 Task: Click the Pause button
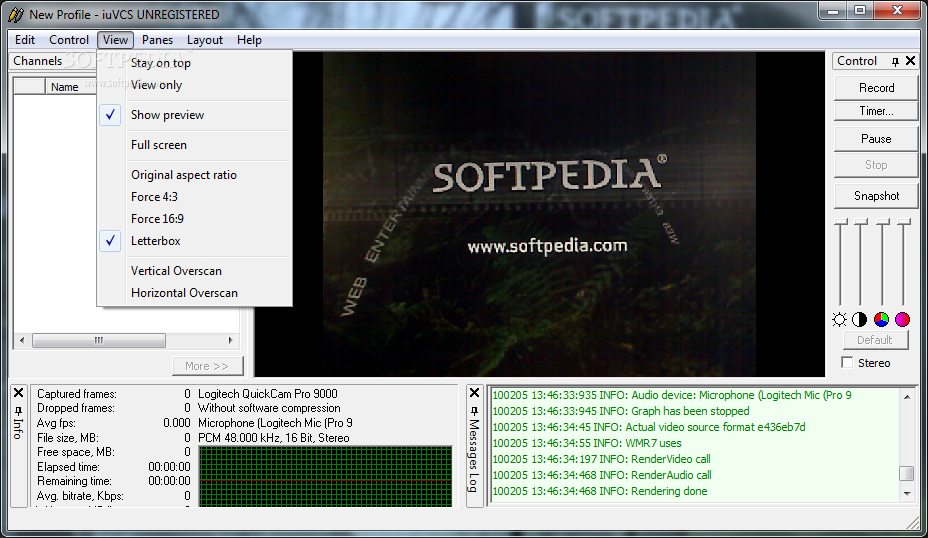[876, 138]
